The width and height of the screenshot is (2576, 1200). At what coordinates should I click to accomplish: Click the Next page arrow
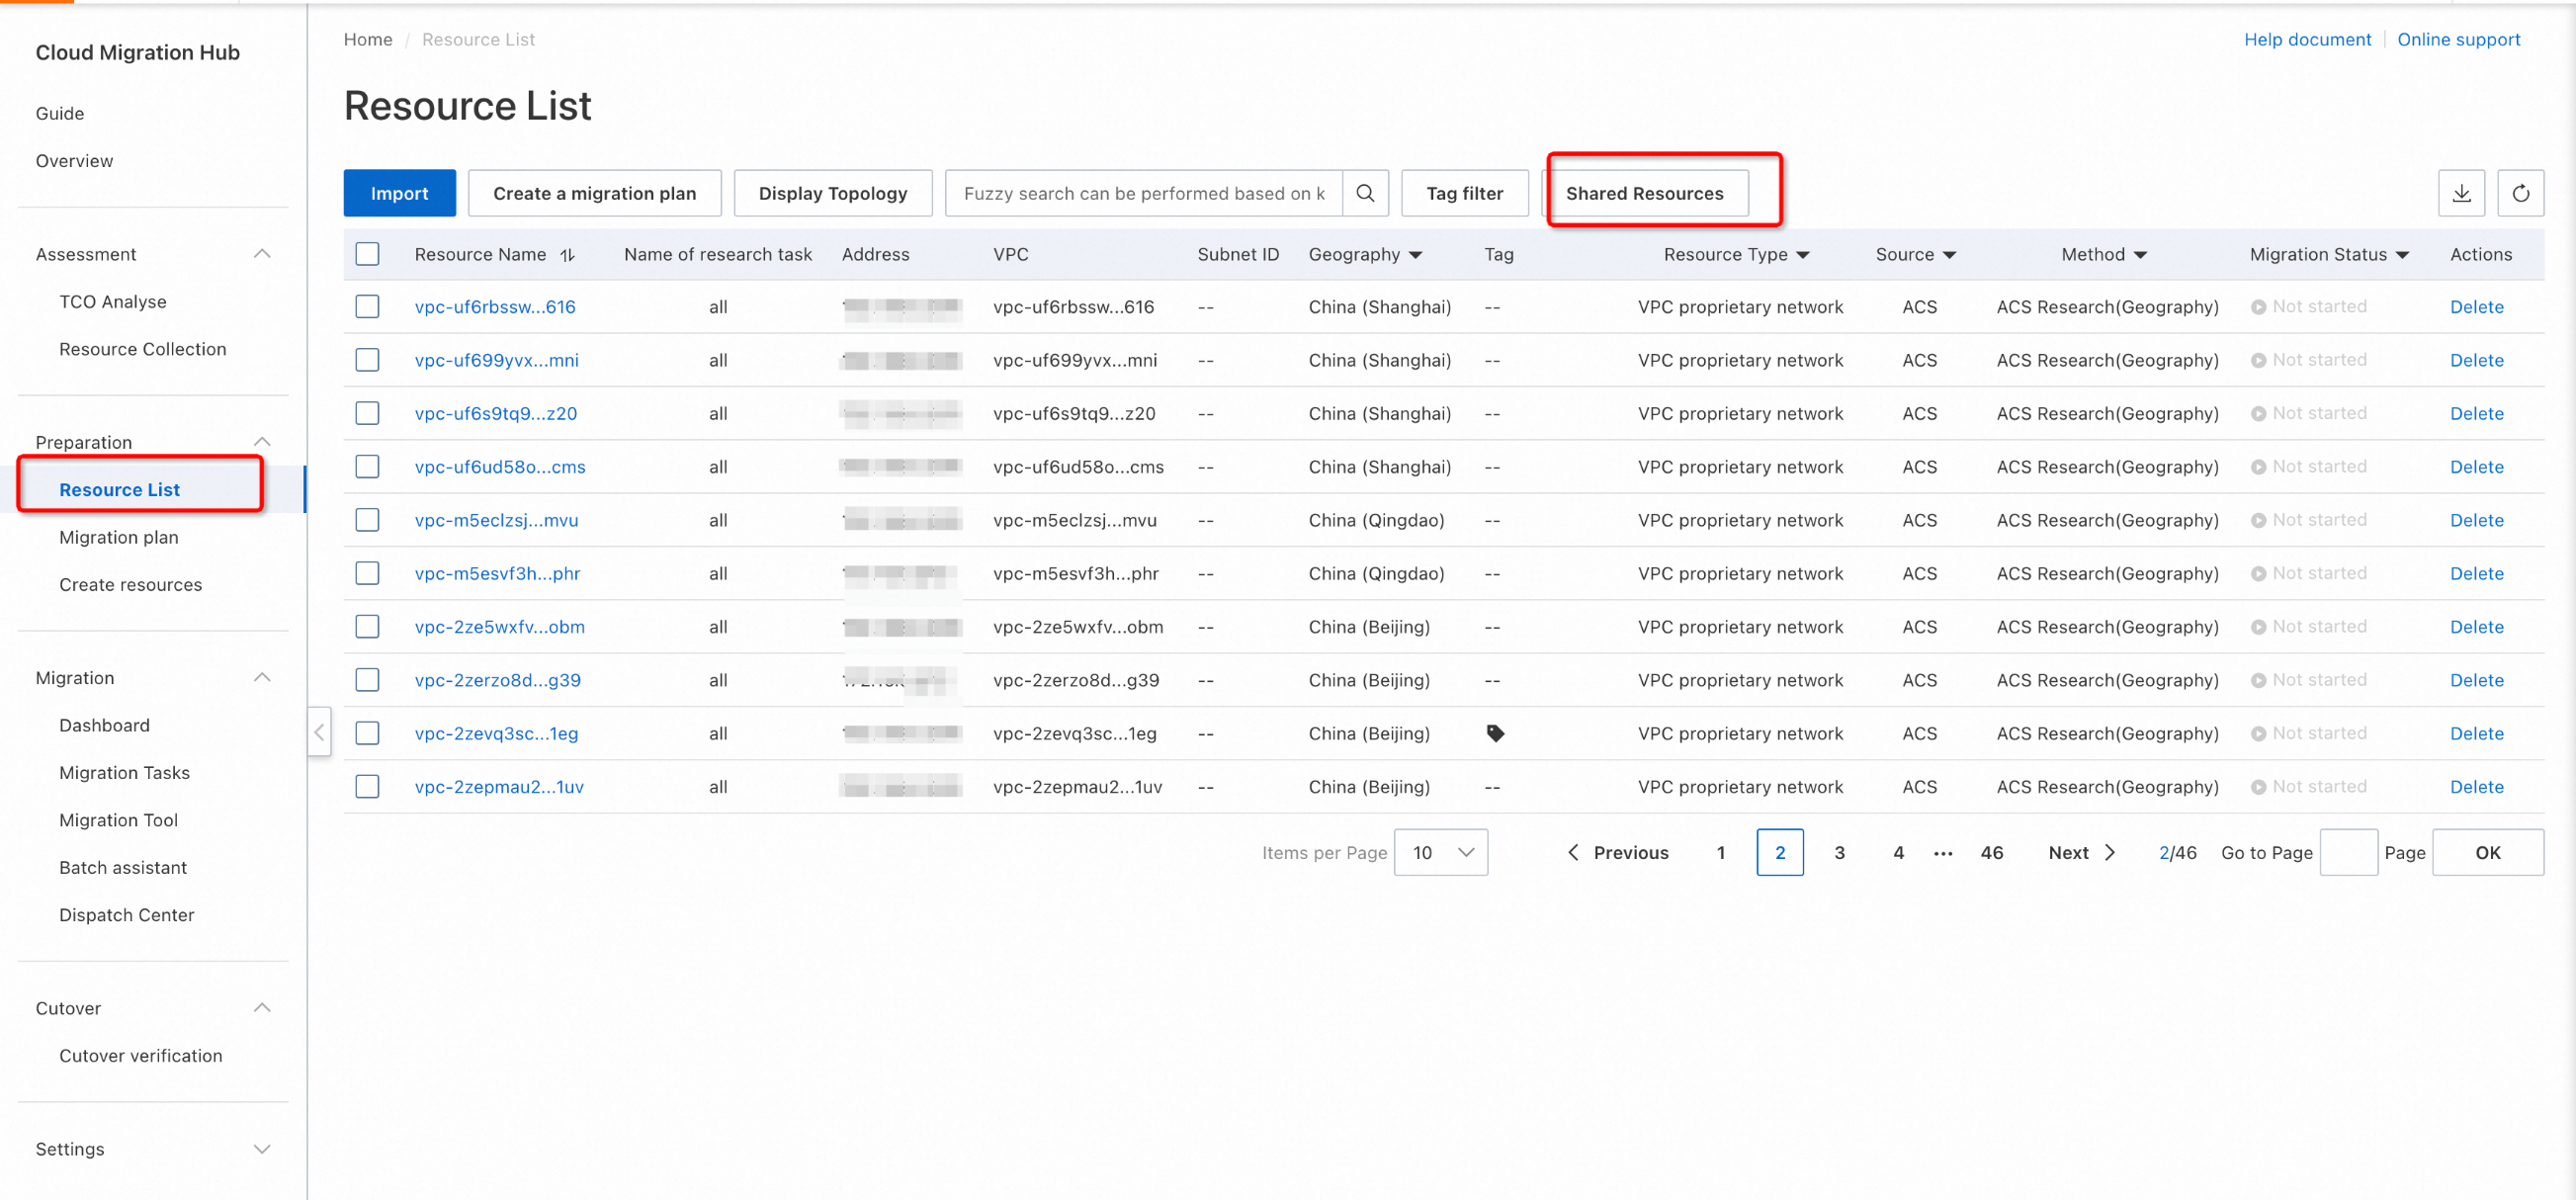[2110, 852]
